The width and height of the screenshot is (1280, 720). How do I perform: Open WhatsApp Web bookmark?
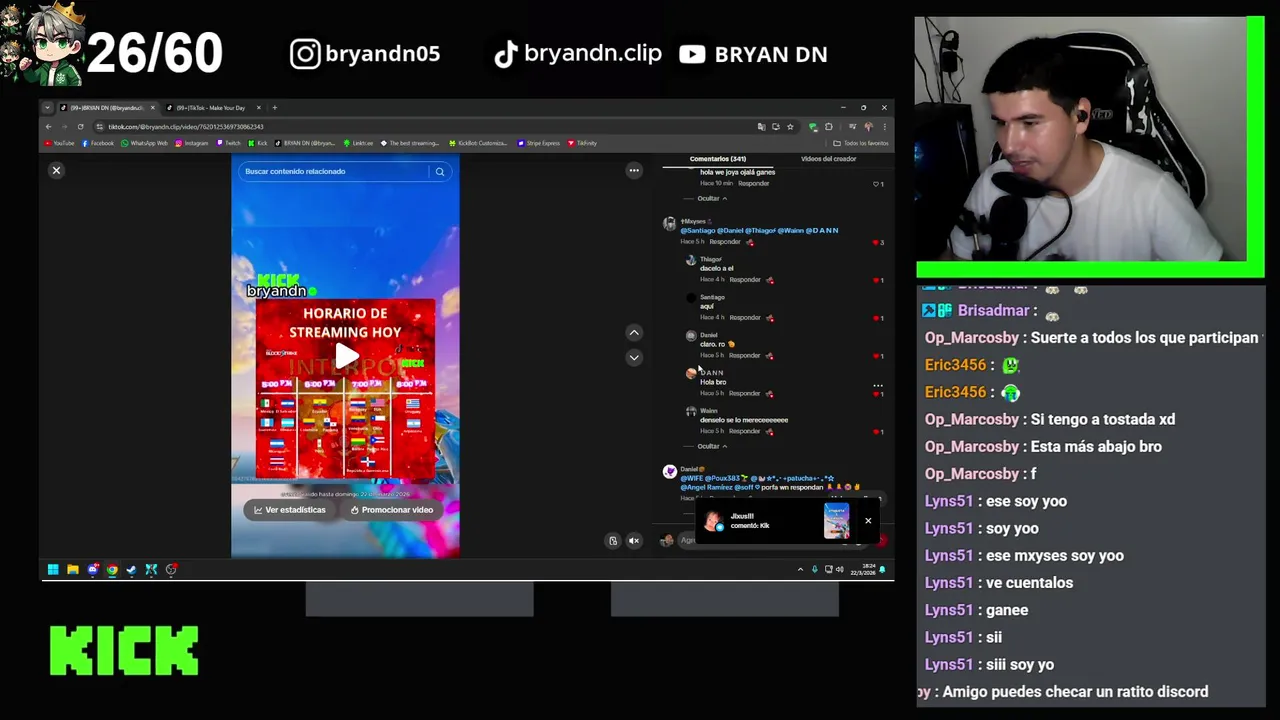click(145, 143)
